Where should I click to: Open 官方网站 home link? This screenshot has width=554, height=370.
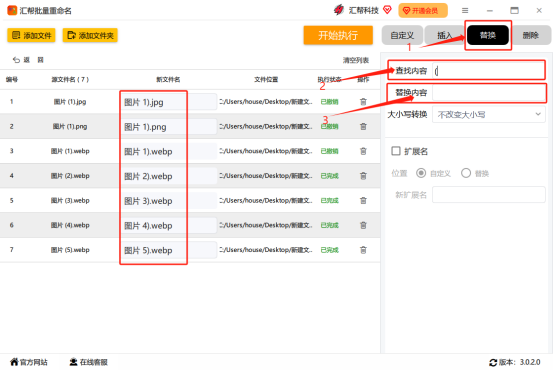[29, 362]
